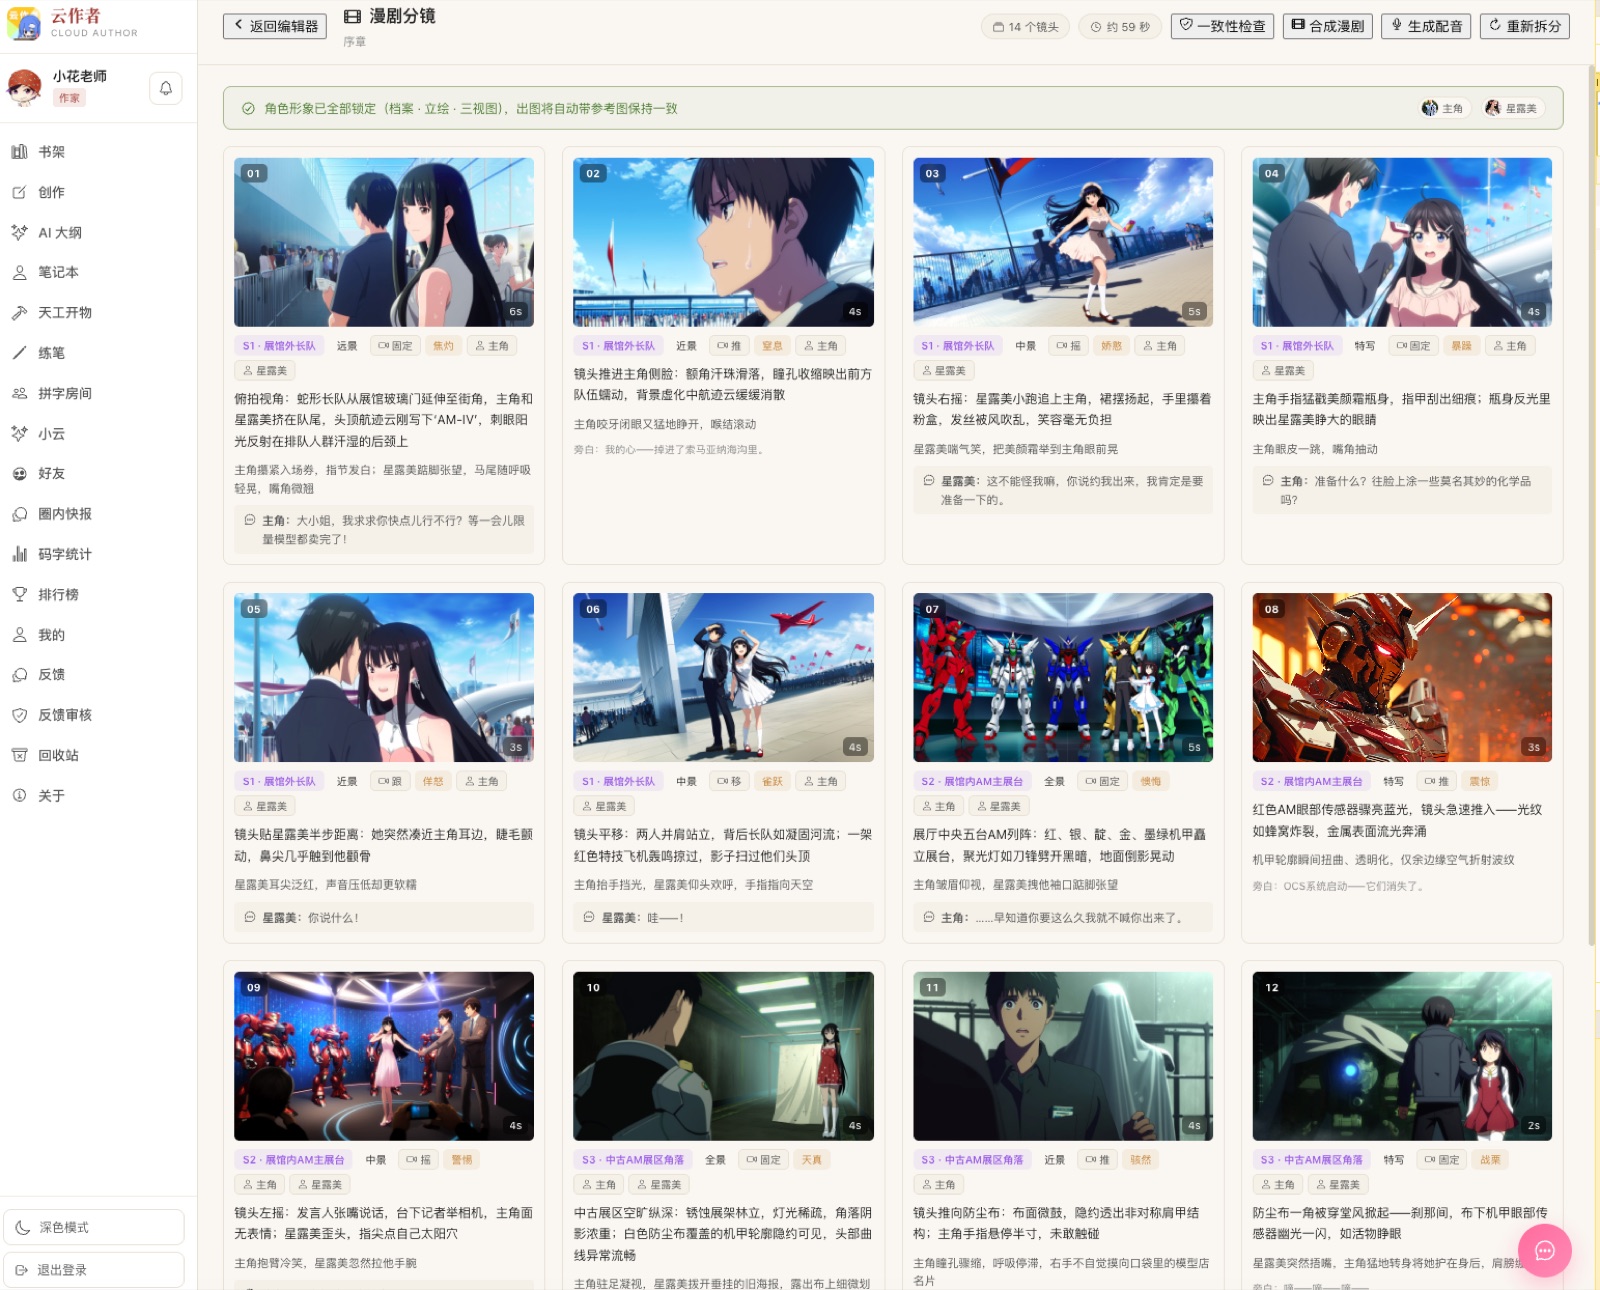Open 笔记本 sidebar icon
The image size is (1600, 1290).
(x=19, y=272)
